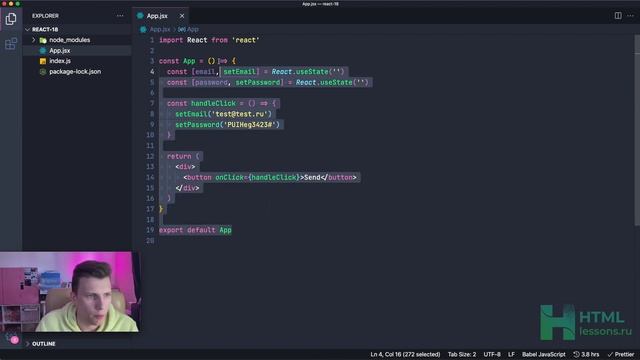
Task: Click the 'react' import string on line 1
Action: click(245, 40)
